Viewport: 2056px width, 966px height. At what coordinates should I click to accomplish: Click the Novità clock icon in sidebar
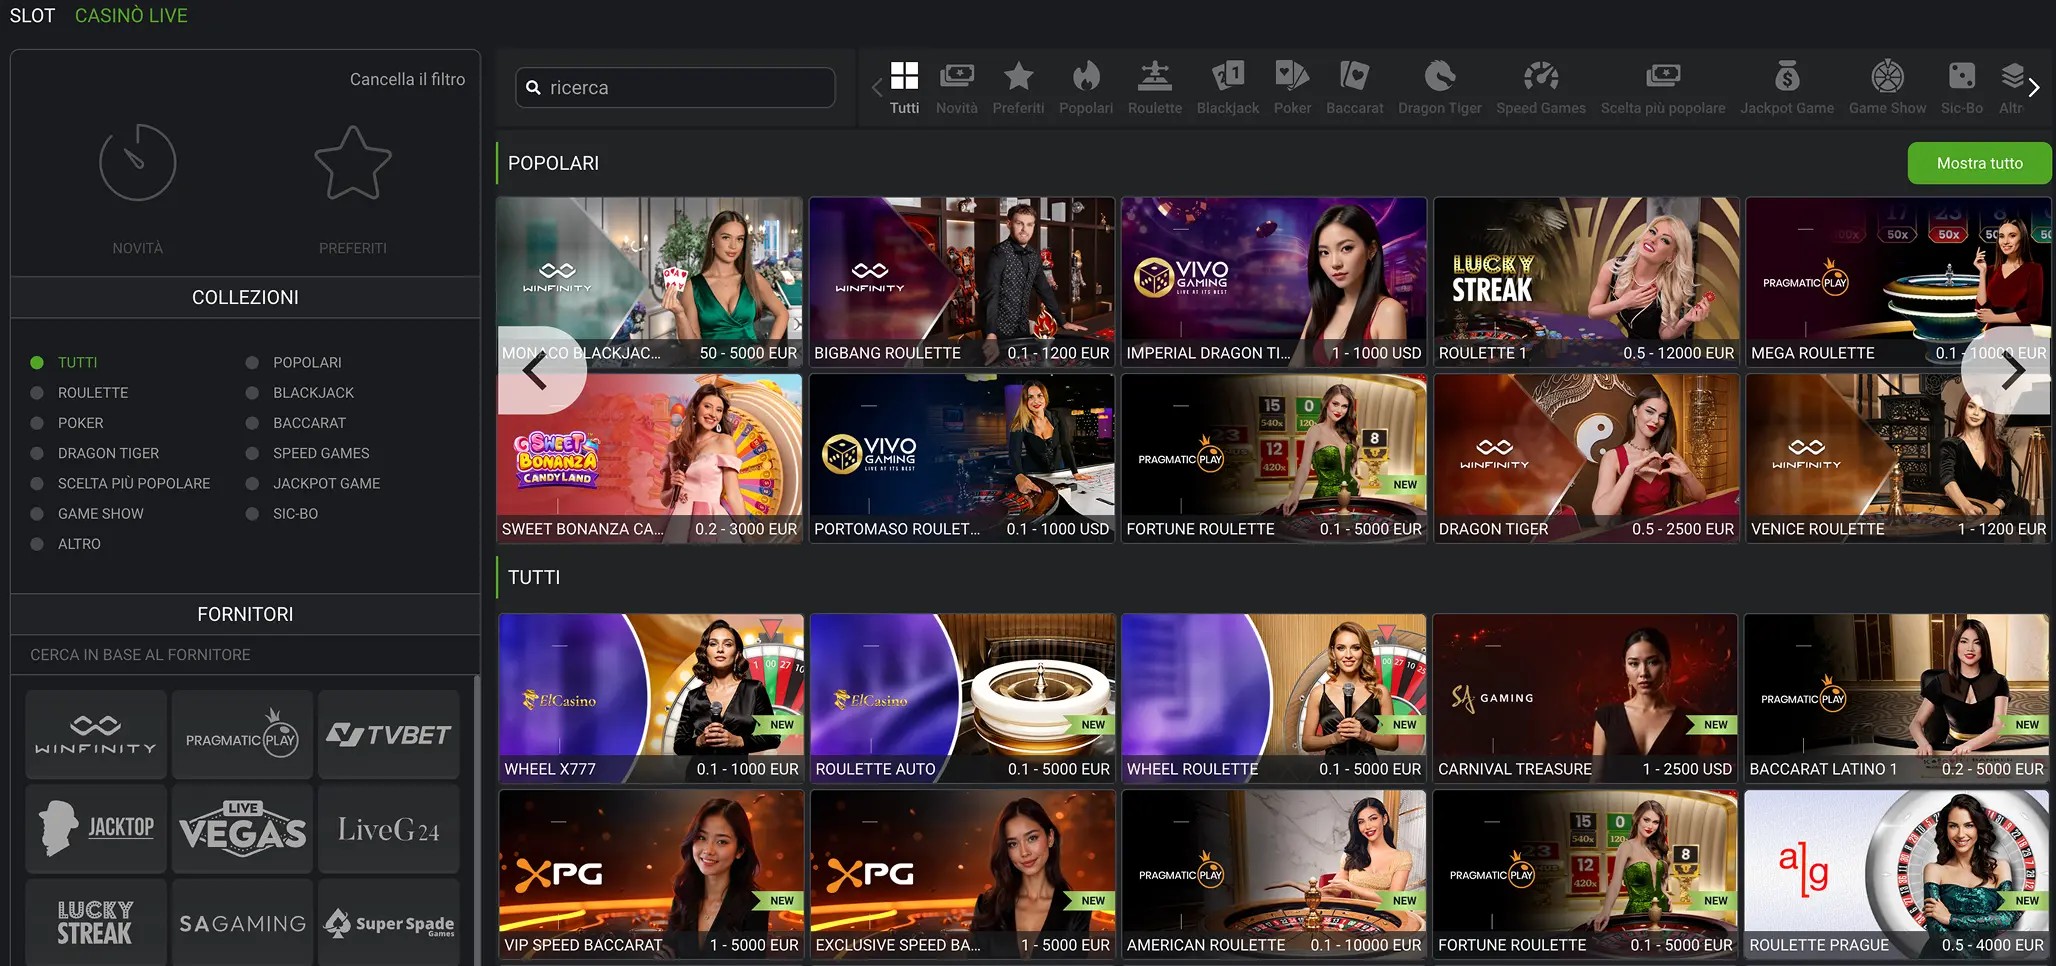click(138, 163)
